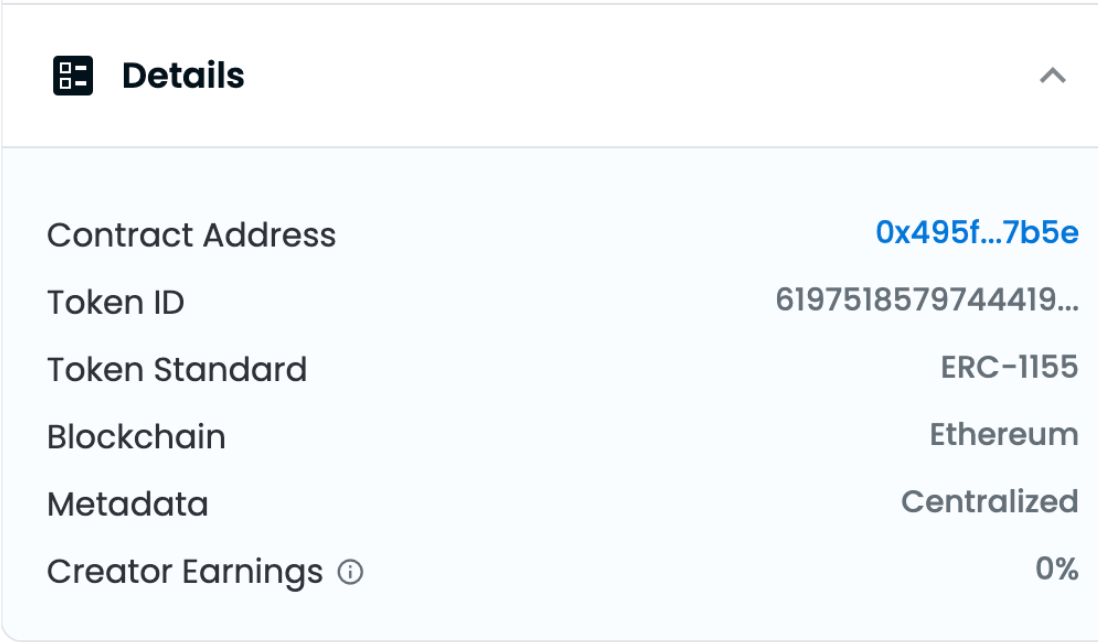Click the Token Standard row label
This screenshot has height=642, width=1098.
pyautogui.click(x=177, y=369)
